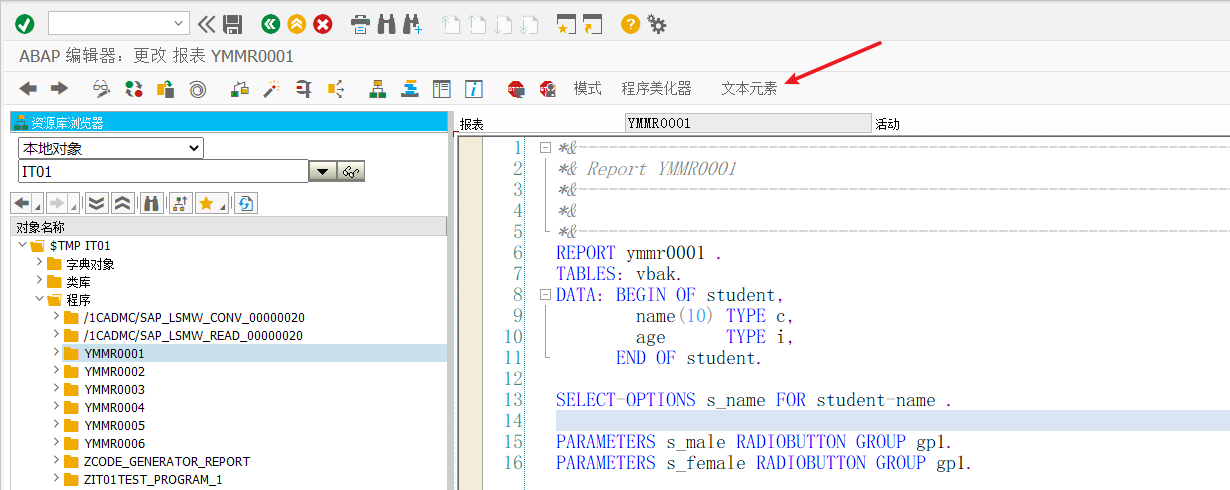Click the 模式 button
The height and width of the screenshot is (490, 1230).
(x=587, y=89)
